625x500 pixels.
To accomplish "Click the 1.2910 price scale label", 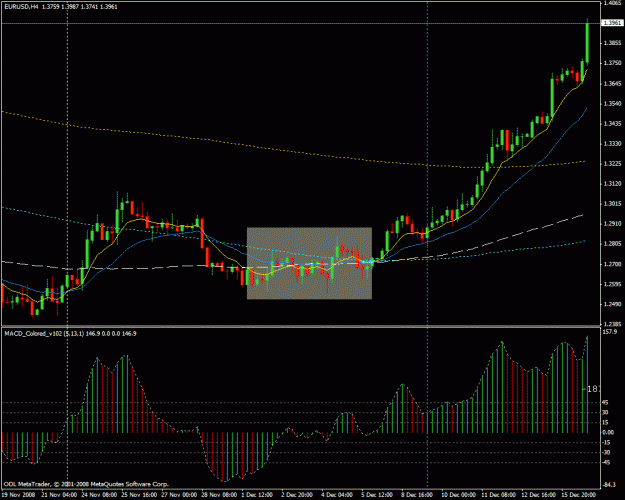I will (611, 224).
